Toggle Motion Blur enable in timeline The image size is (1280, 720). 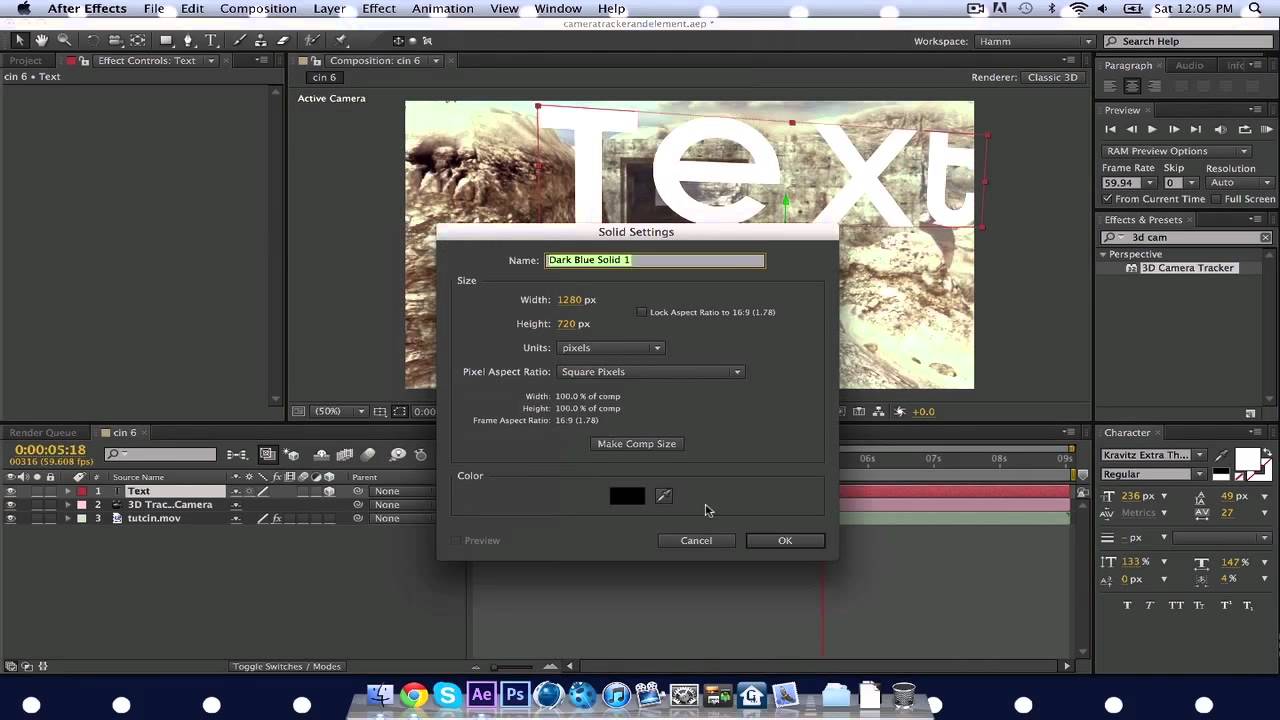click(x=368, y=455)
